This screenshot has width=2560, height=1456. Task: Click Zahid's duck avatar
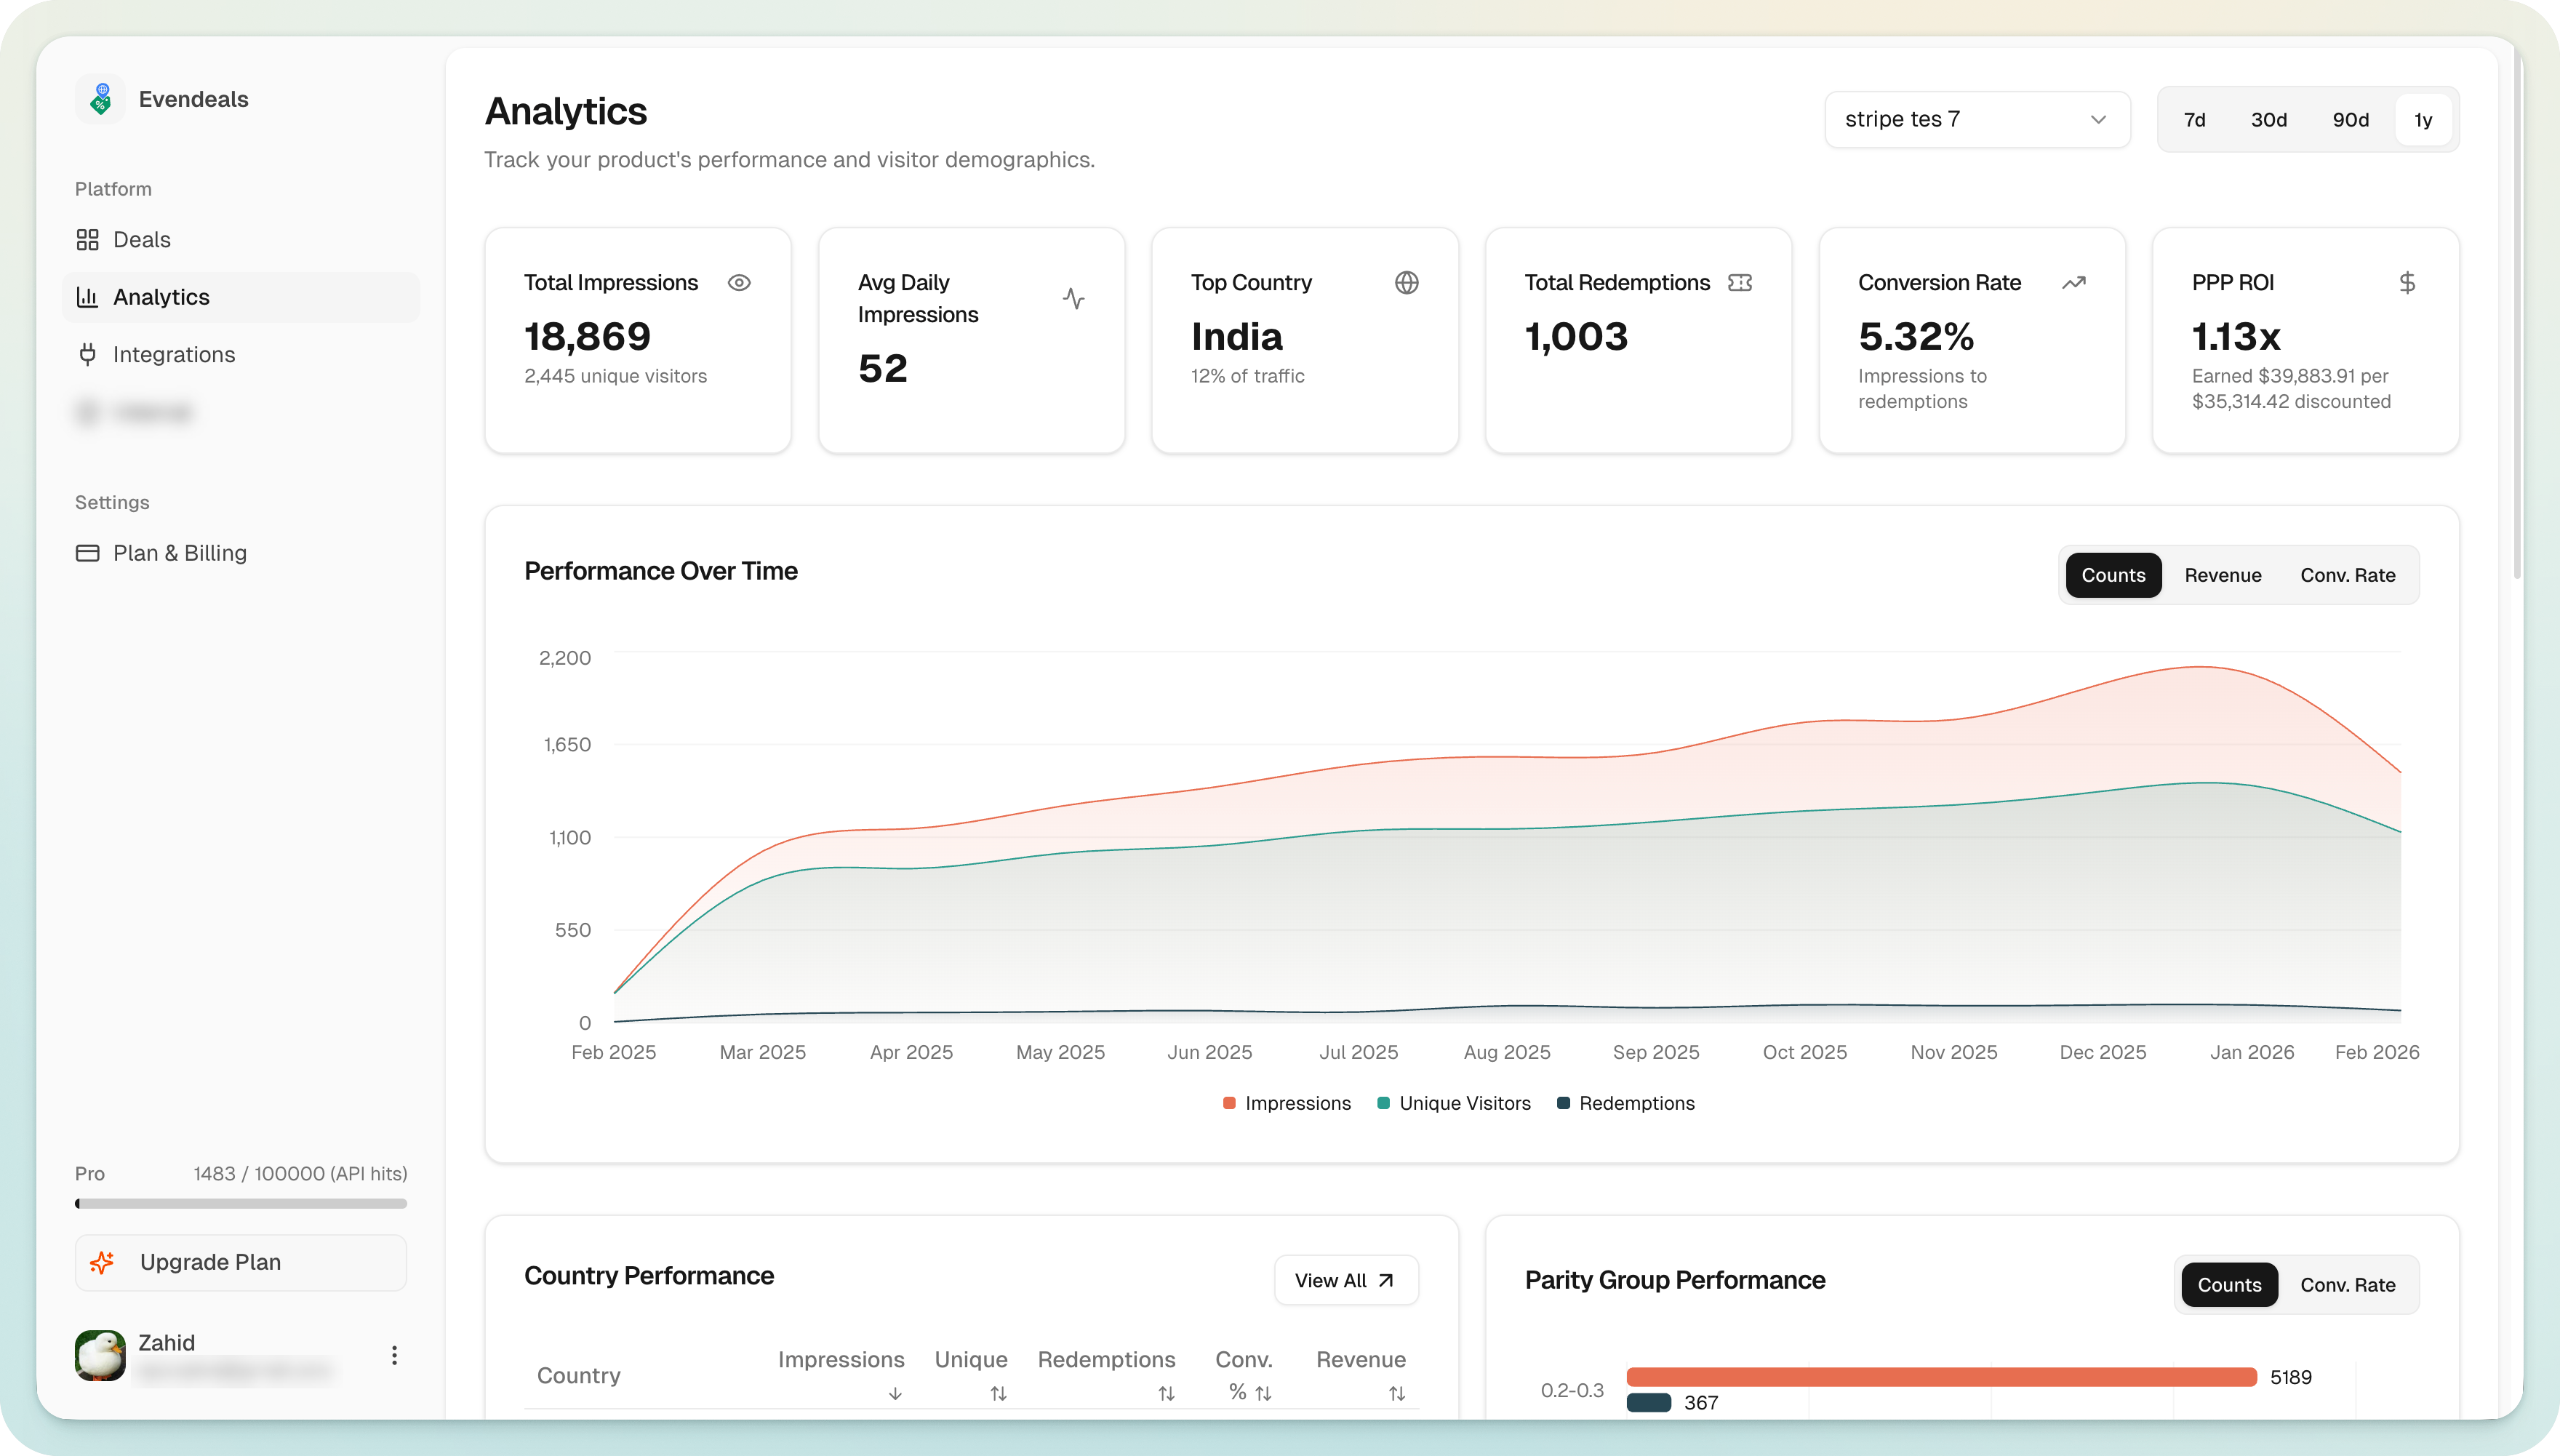100,1355
